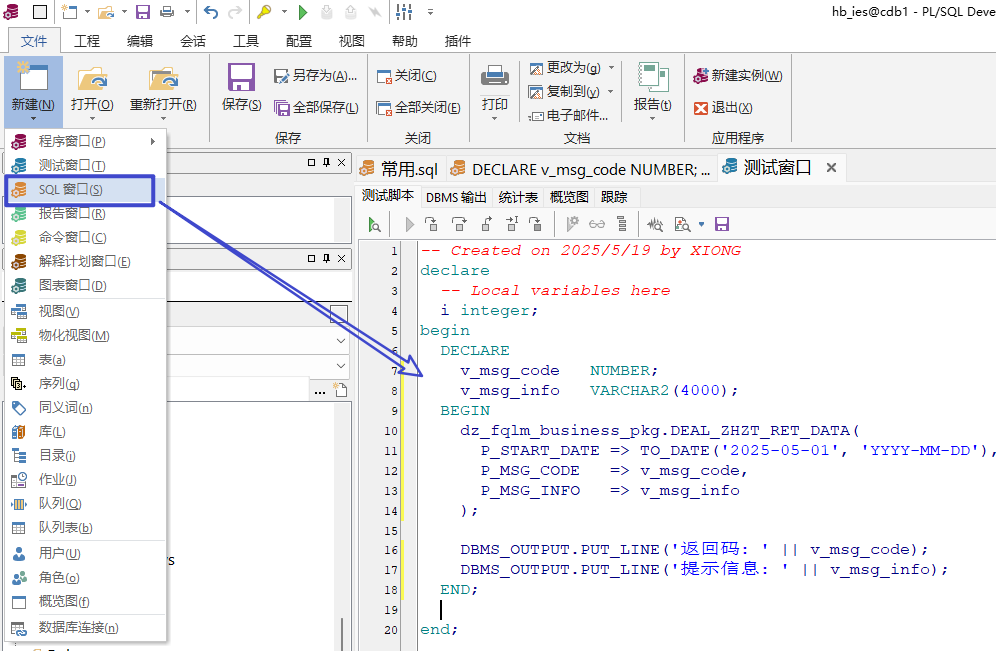Expand the 更改为 dropdown arrow

click(x=611, y=67)
